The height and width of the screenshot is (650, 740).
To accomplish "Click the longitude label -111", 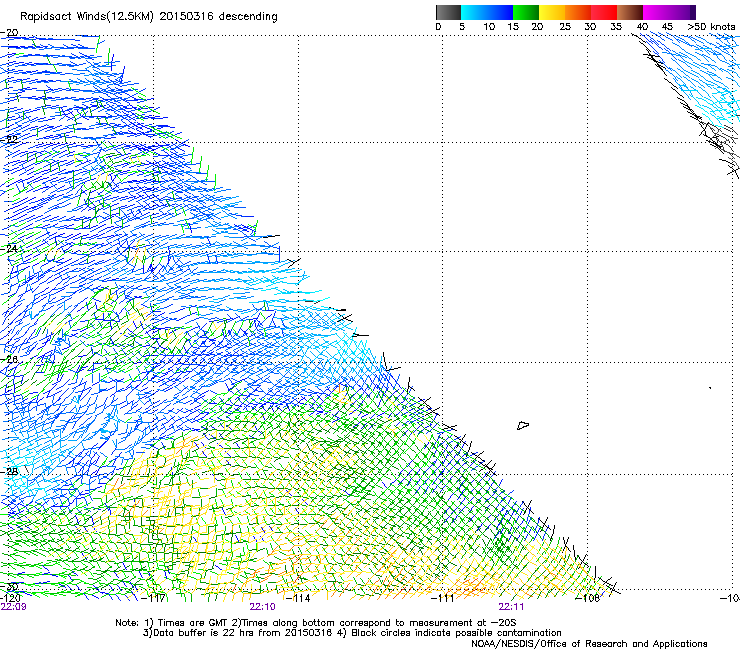I will point(443,598).
